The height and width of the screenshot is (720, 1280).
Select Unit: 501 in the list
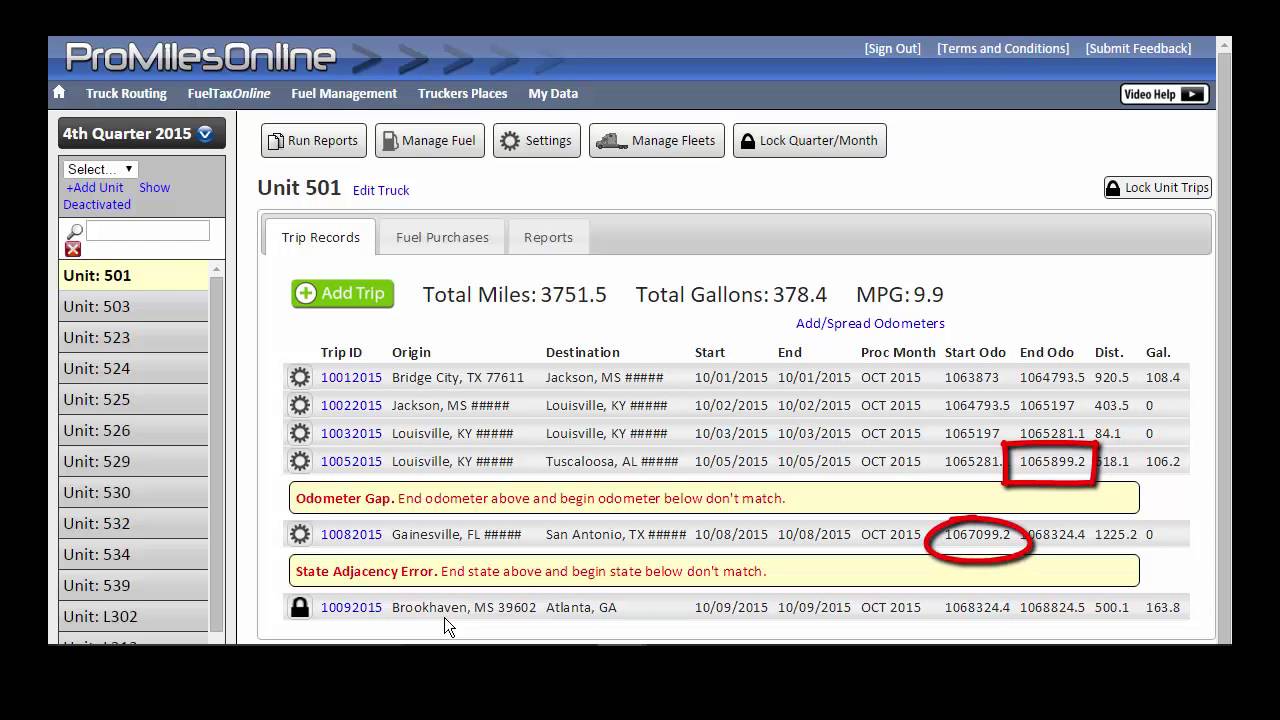tap(133, 275)
